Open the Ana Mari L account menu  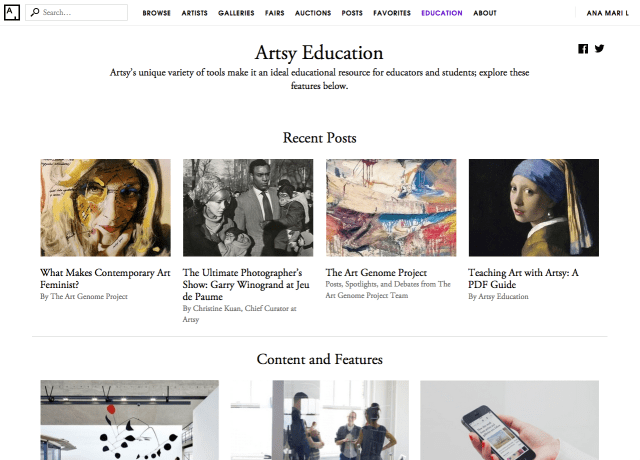(607, 13)
